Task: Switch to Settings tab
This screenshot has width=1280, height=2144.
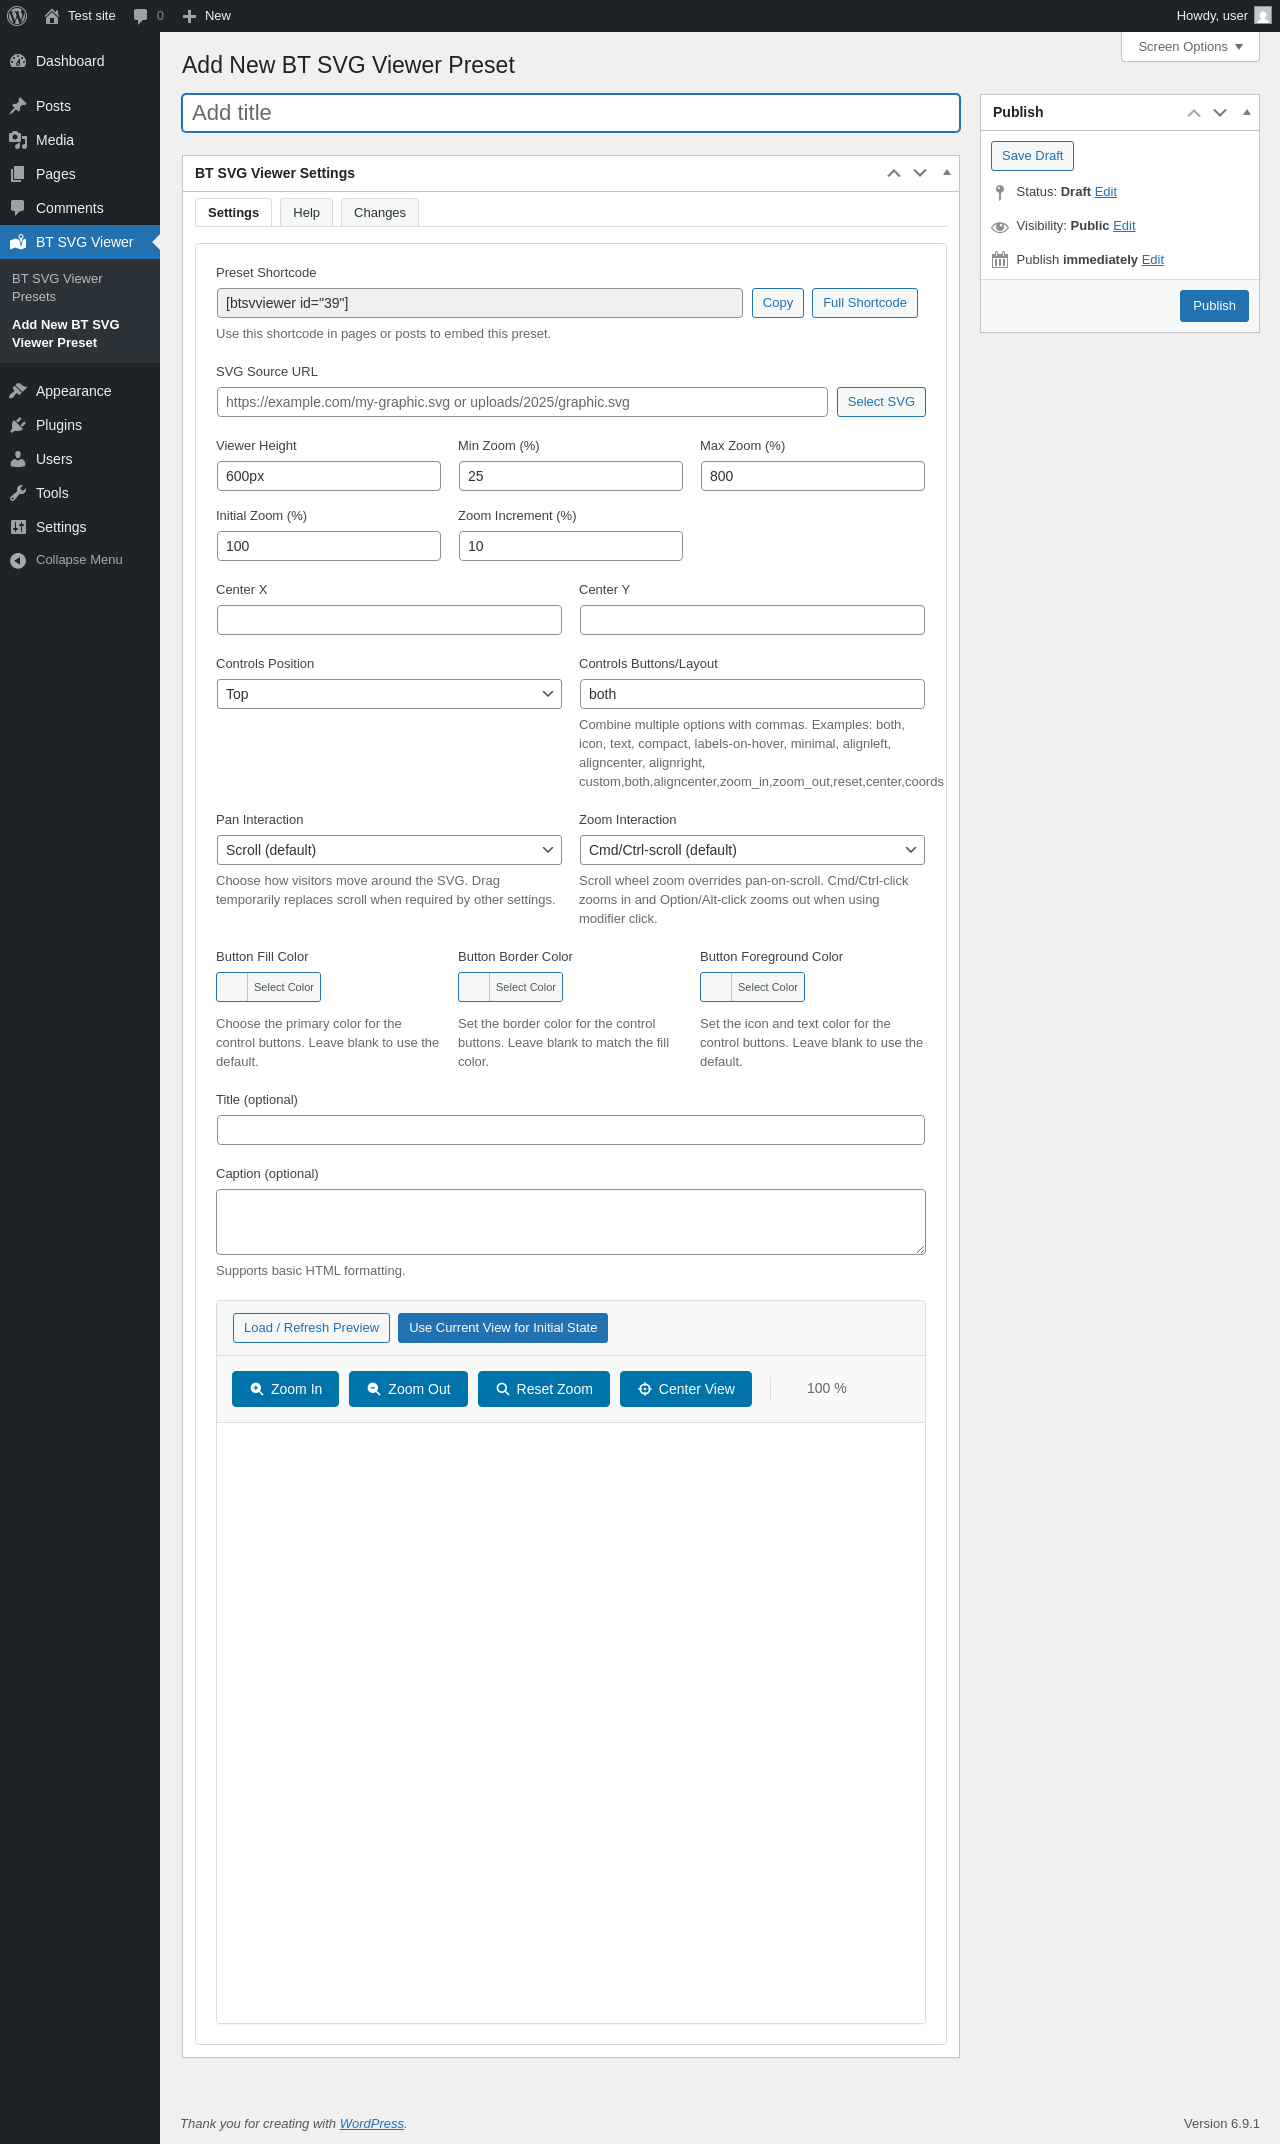Action: 233,212
